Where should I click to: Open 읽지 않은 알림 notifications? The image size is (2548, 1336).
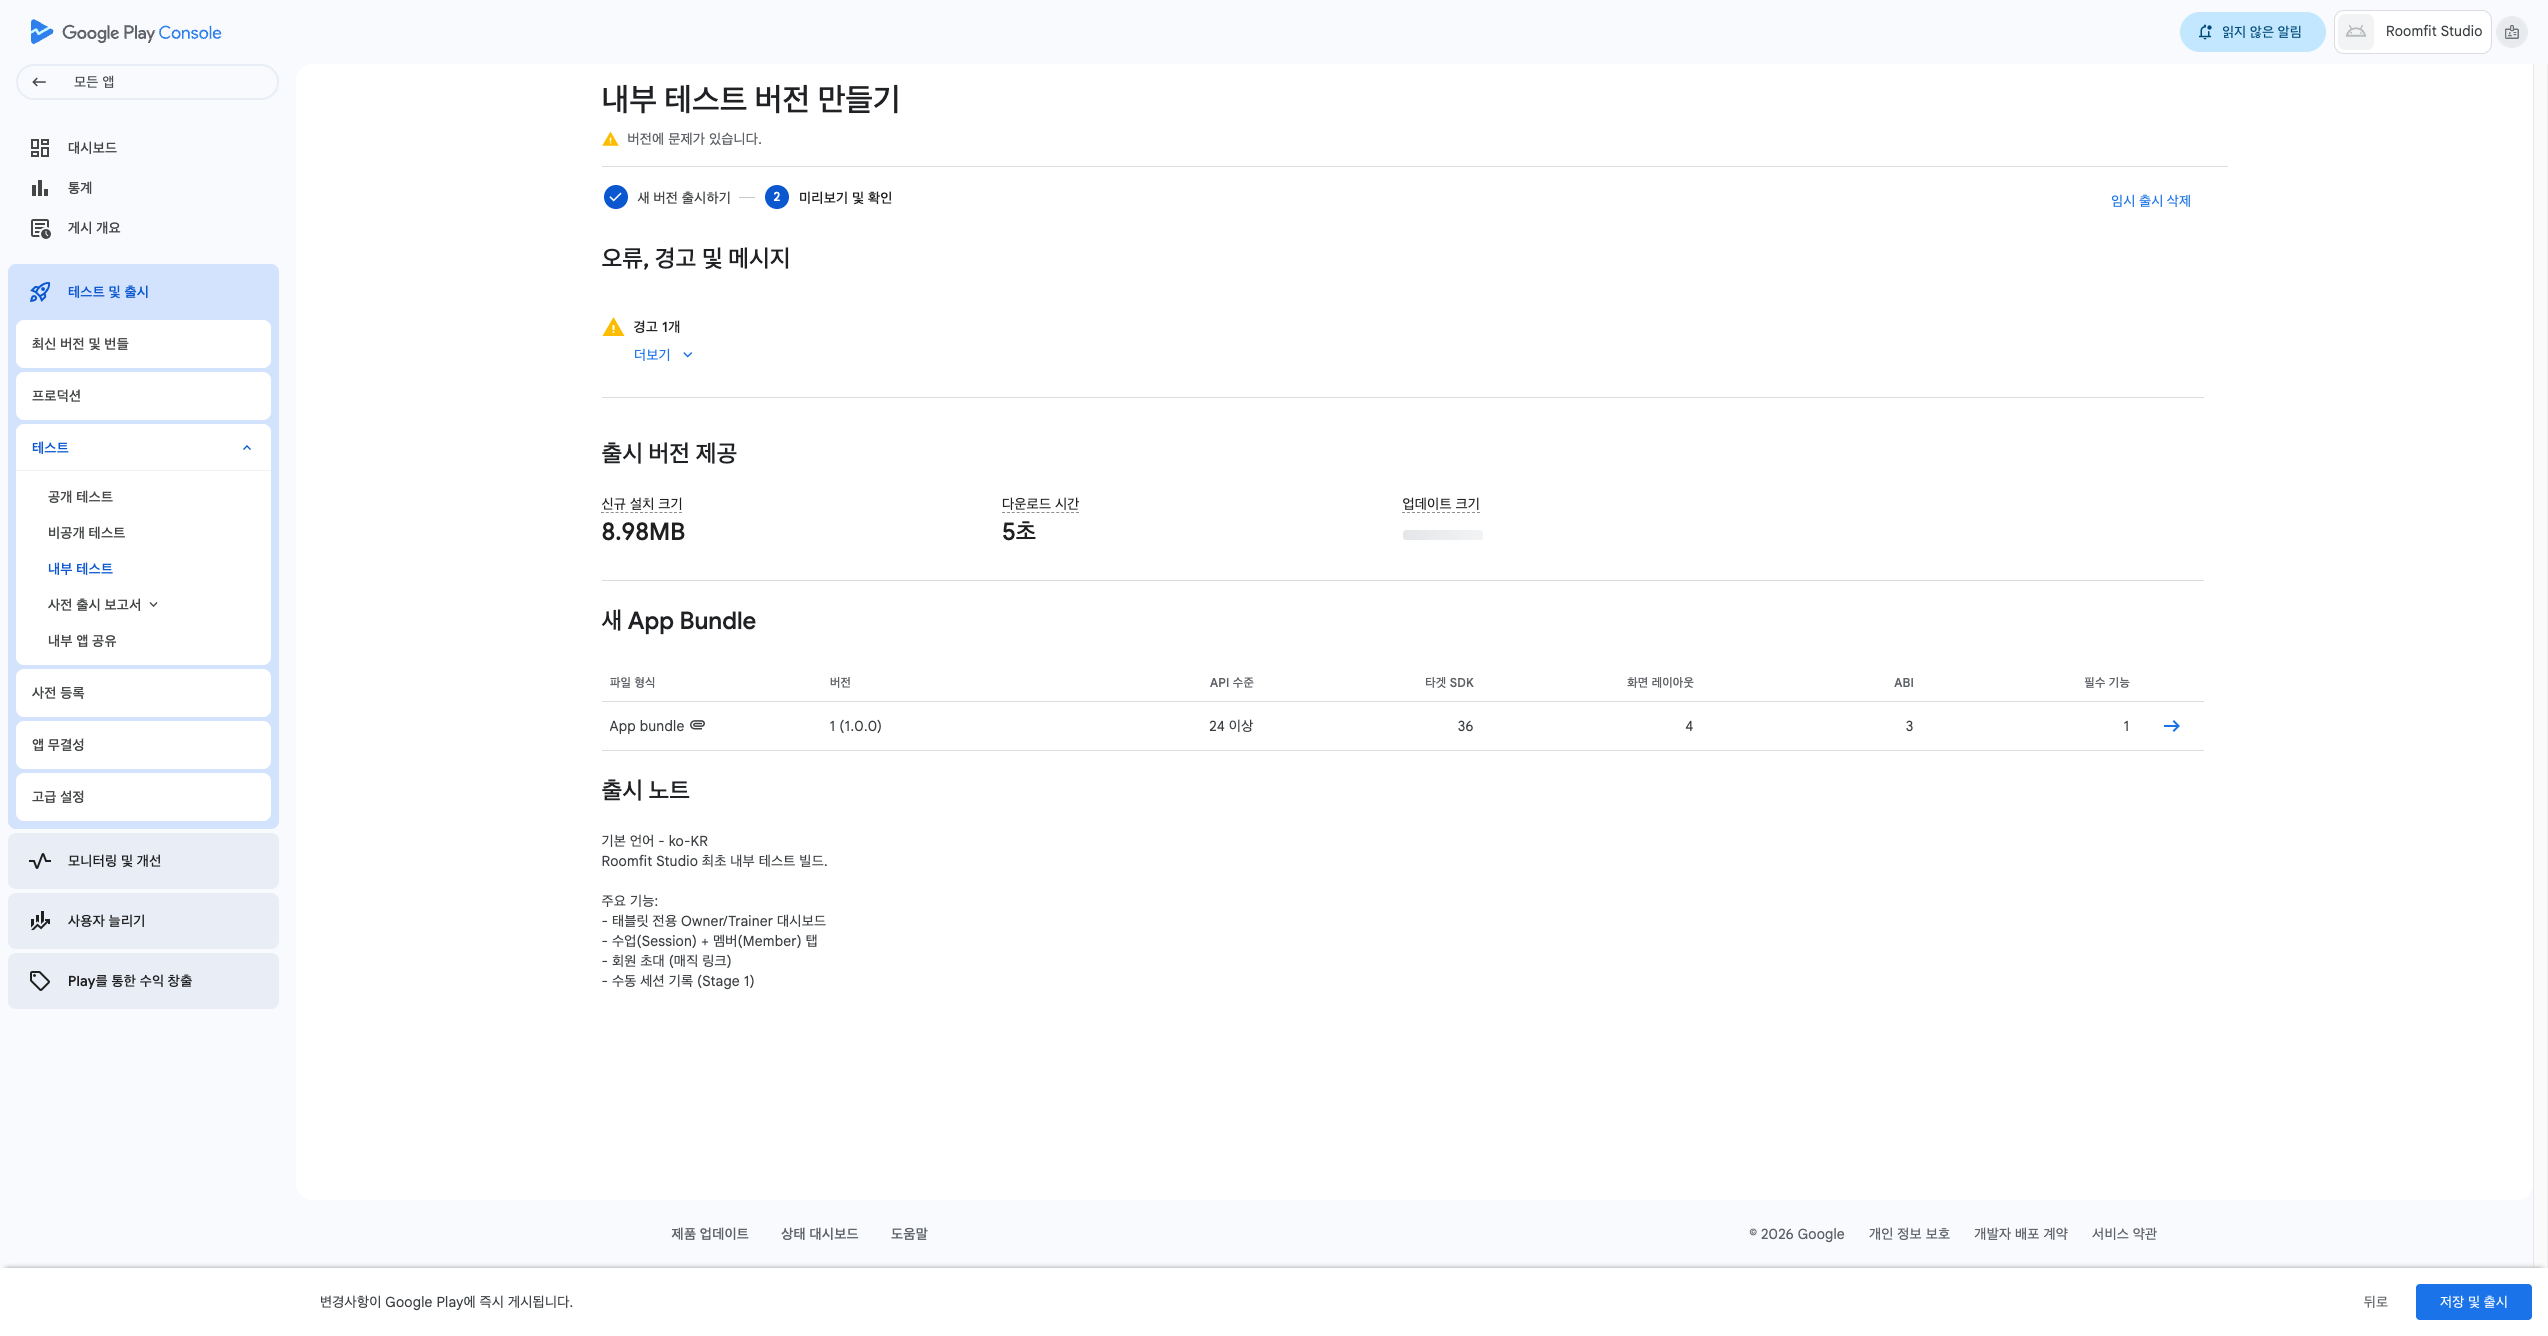coord(2251,32)
